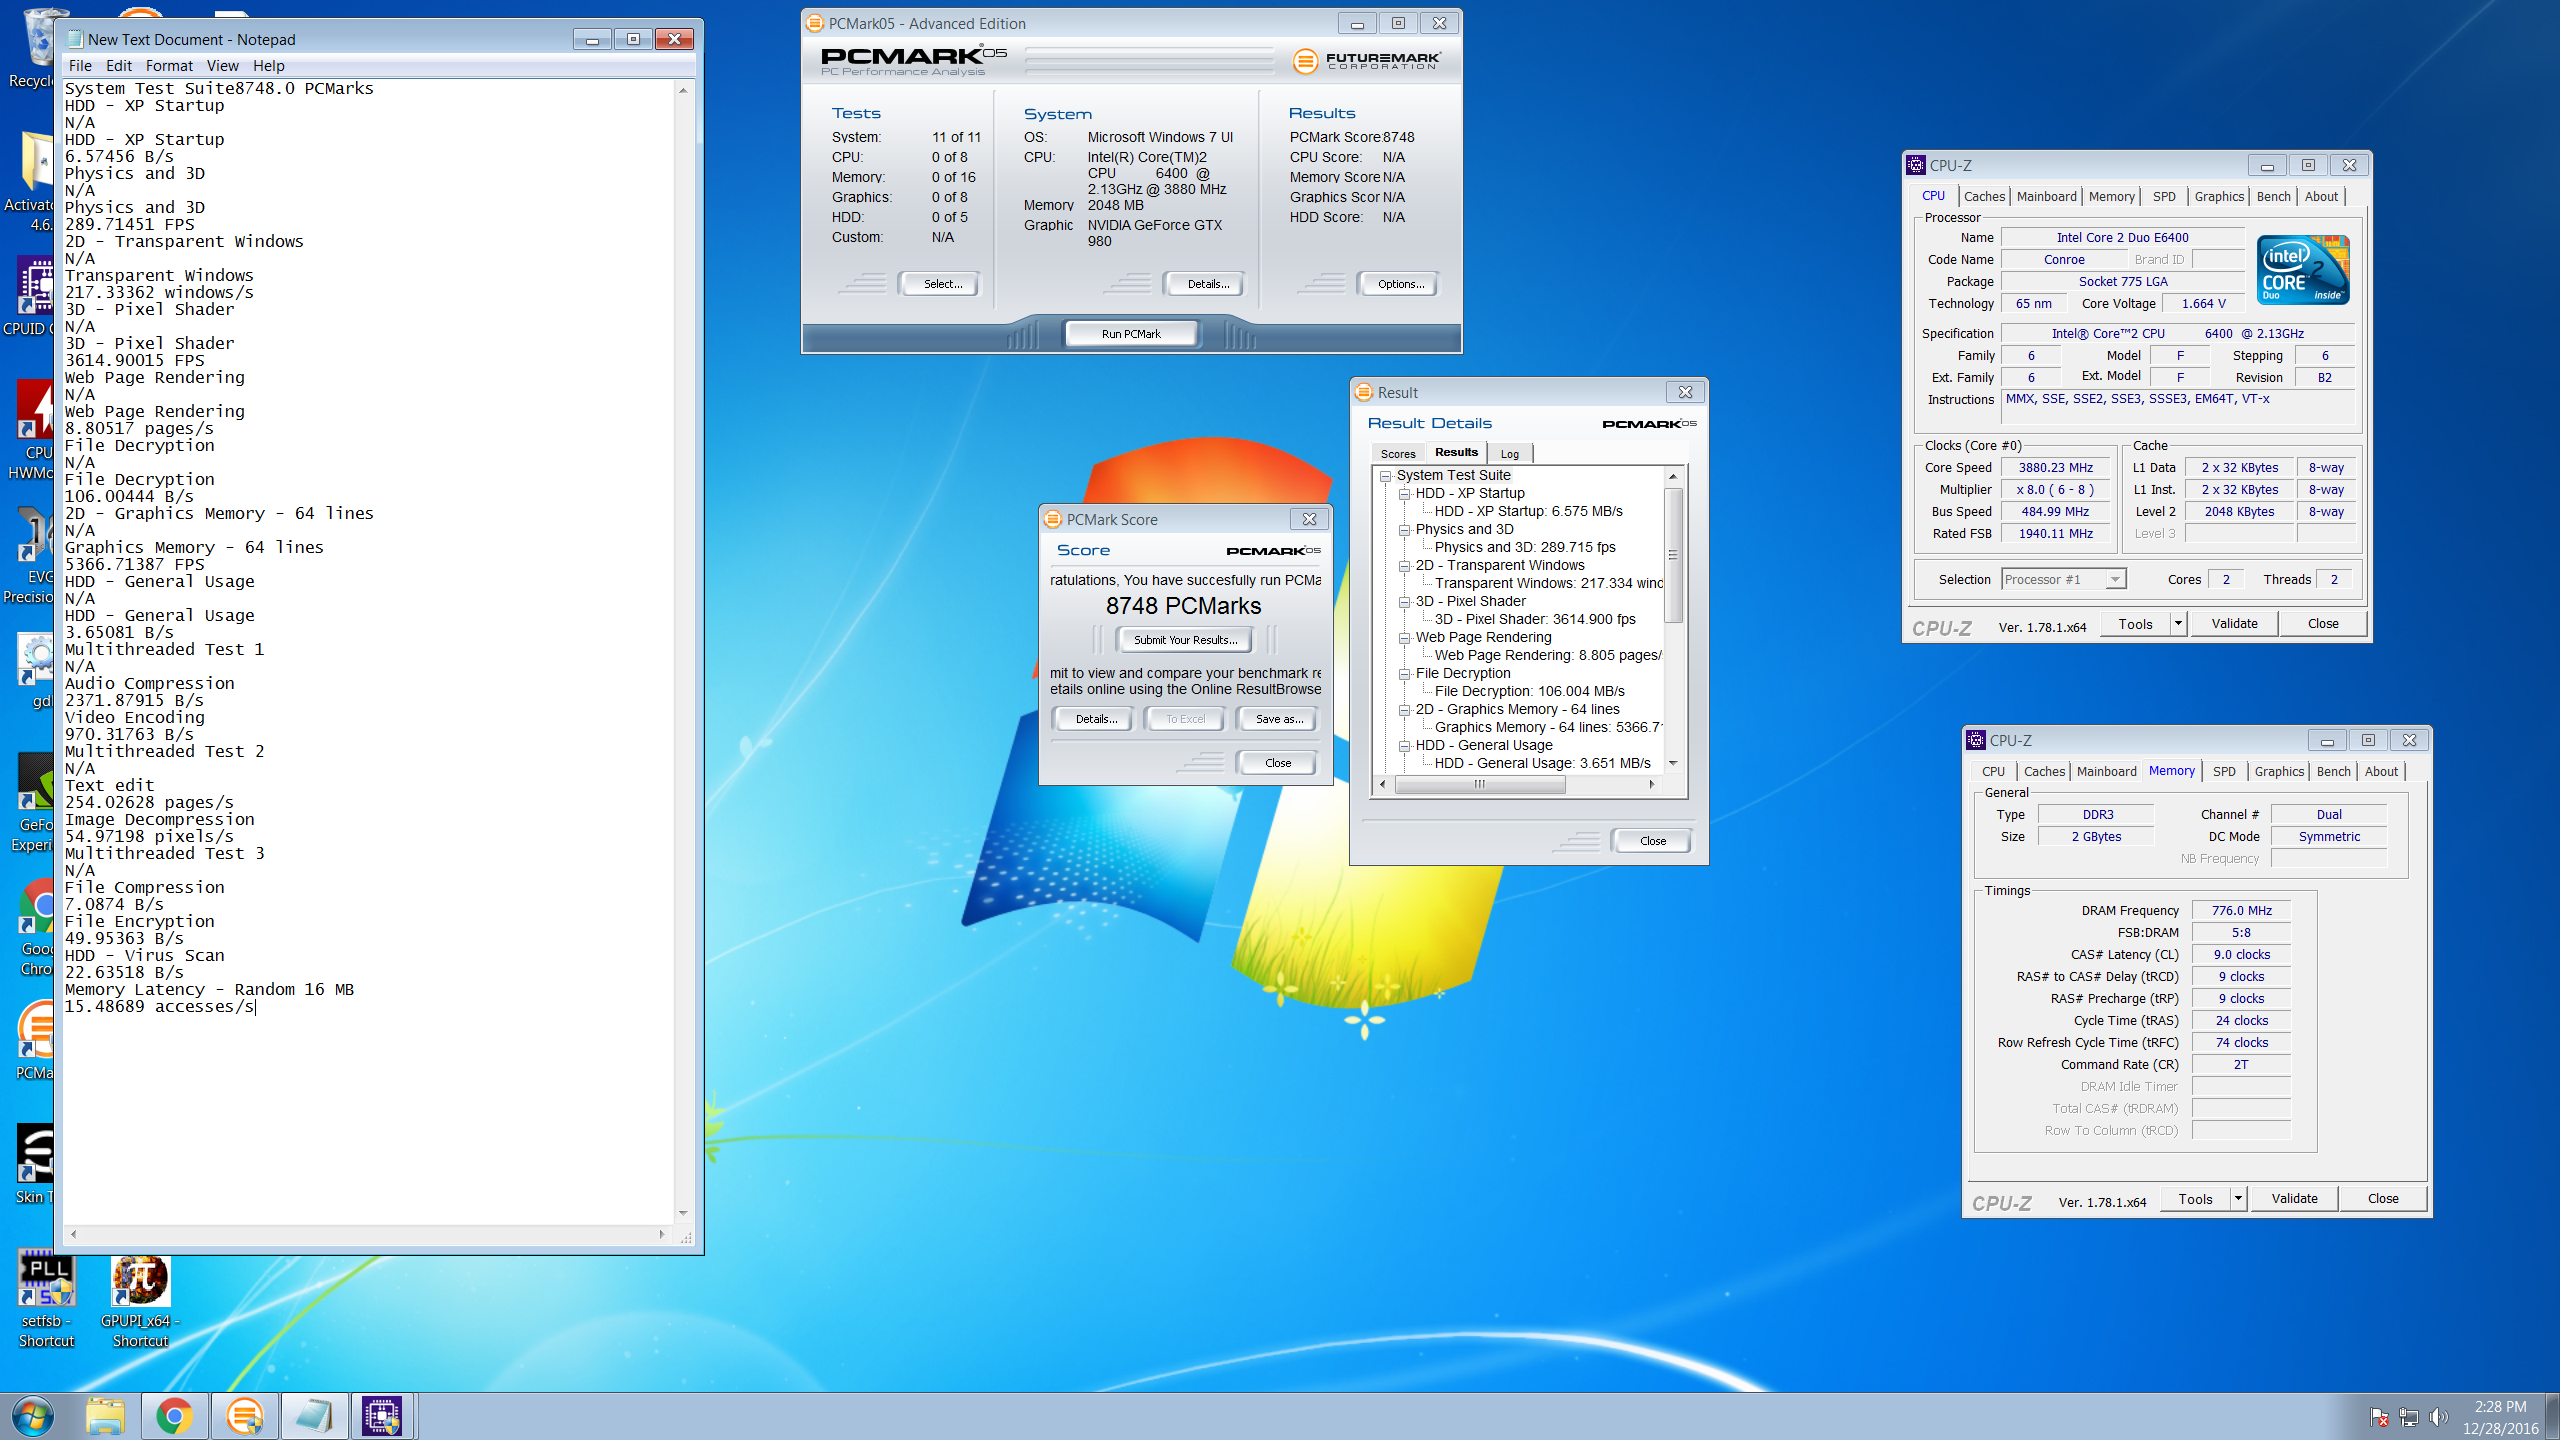Viewport: 2560px width, 1440px height.
Task: Click the Result window title icon
Action: 1364,392
